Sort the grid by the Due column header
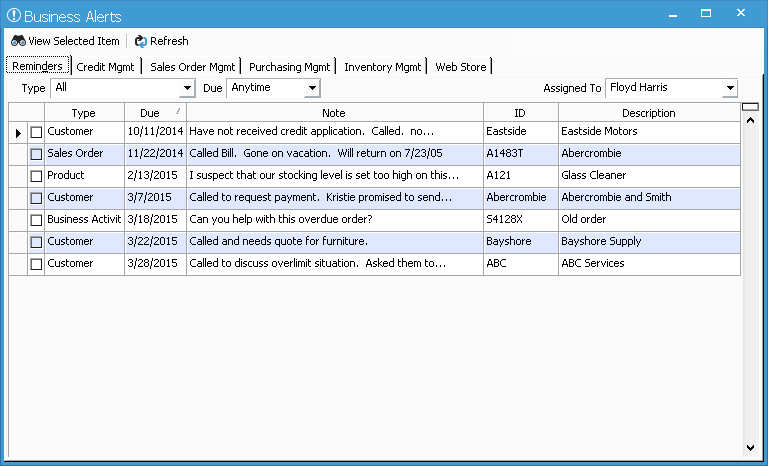This screenshot has height=466, width=768. (x=150, y=113)
